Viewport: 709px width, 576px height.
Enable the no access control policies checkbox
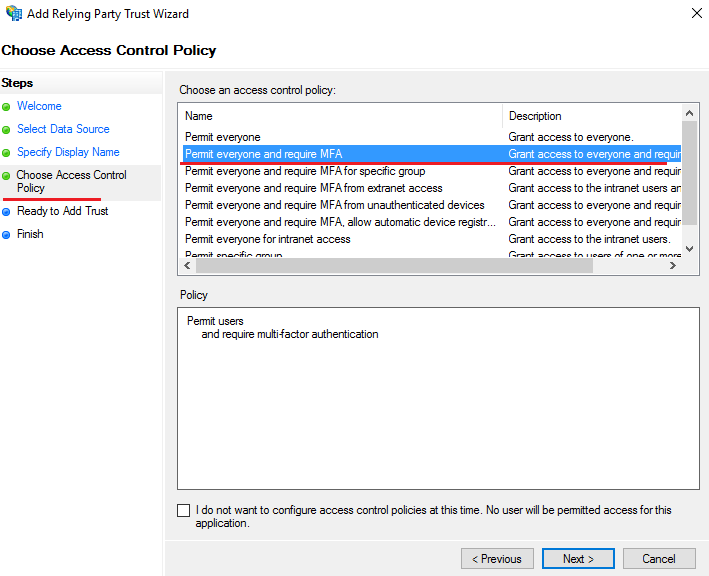pyautogui.click(x=183, y=510)
